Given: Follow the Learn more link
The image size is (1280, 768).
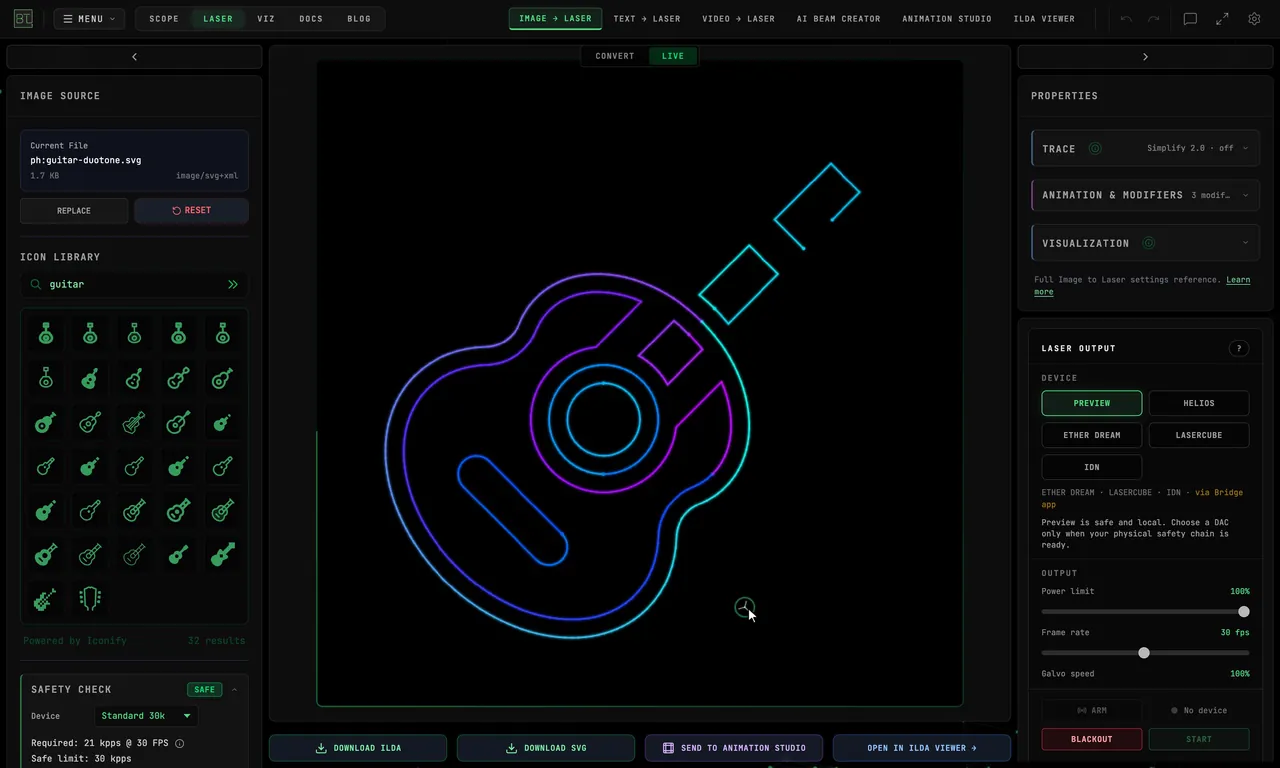Looking at the screenshot, I should [x=1142, y=286].
